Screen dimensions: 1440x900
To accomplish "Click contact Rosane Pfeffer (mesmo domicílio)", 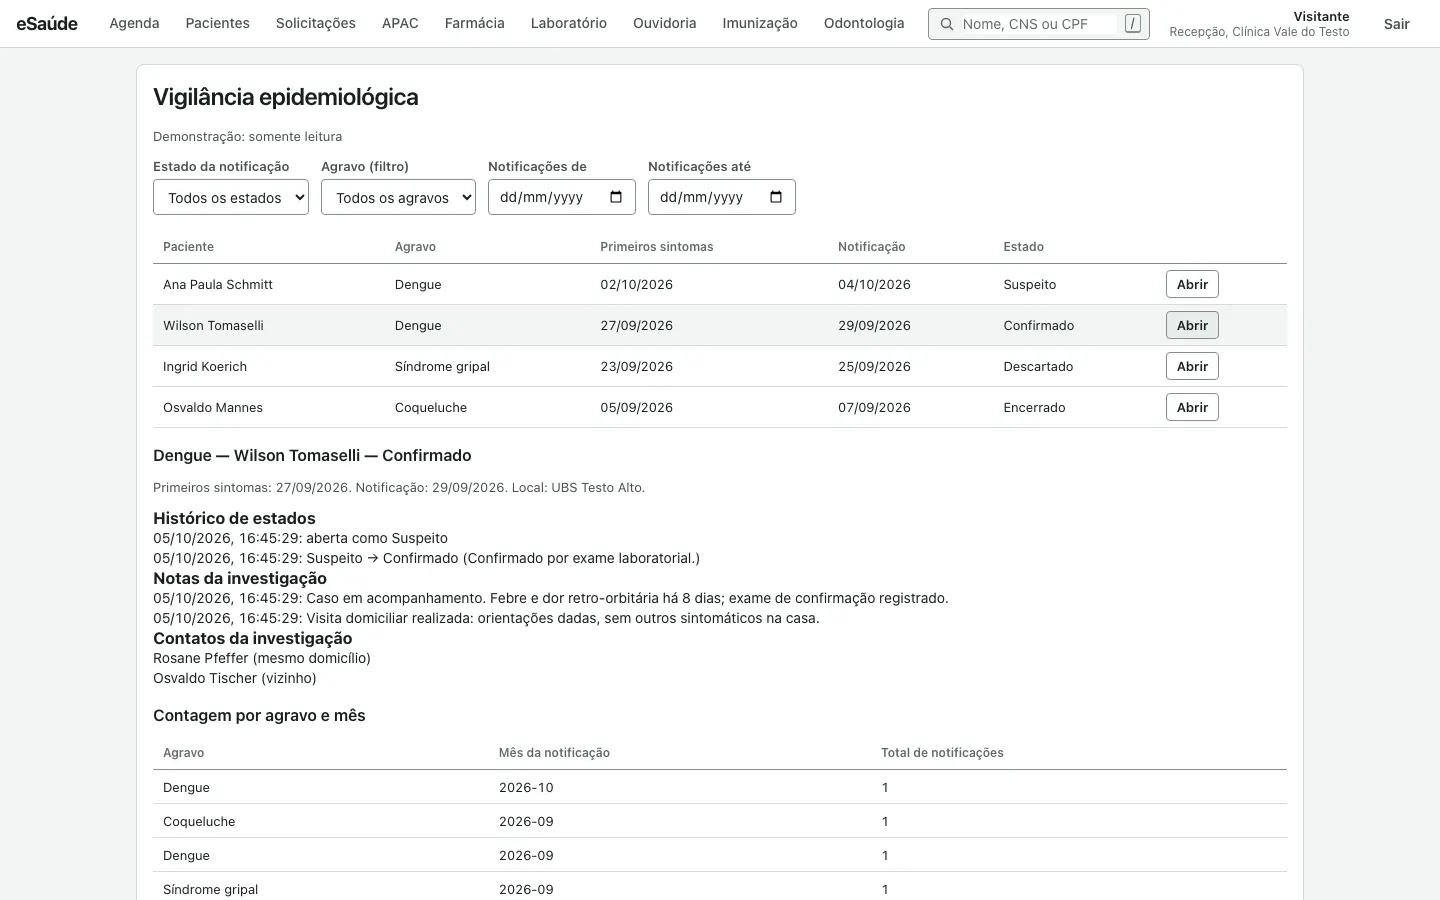I will tap(262, 658).
